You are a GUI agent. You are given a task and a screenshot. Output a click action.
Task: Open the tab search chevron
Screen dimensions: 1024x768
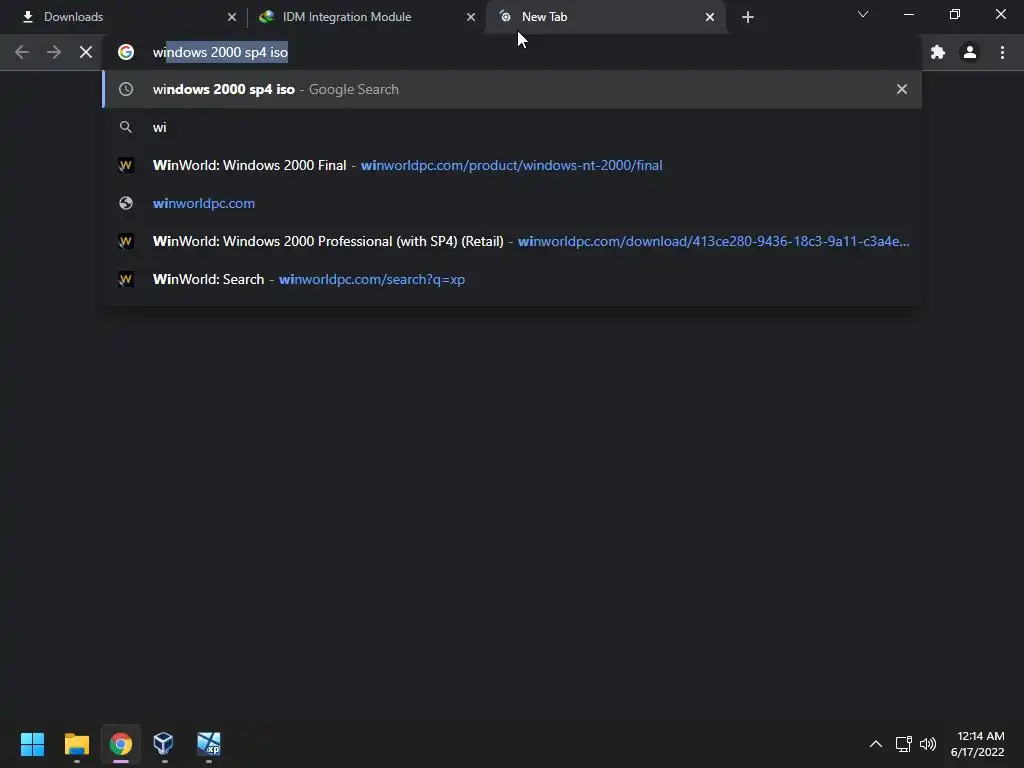tap(863, 14)
